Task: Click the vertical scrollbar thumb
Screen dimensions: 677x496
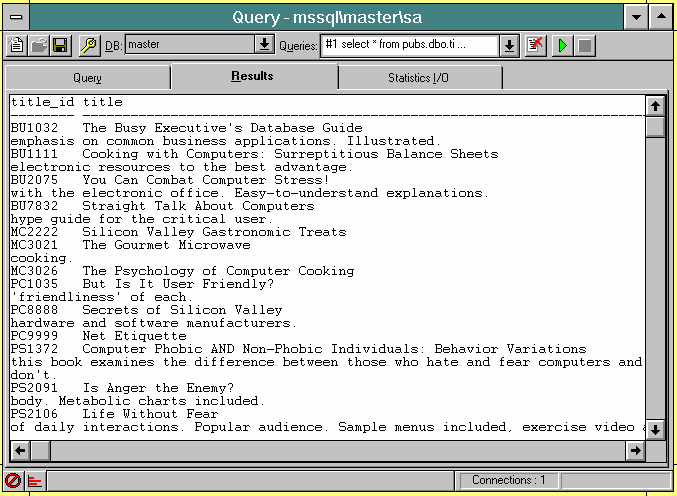Action: (x=655, y=127)
